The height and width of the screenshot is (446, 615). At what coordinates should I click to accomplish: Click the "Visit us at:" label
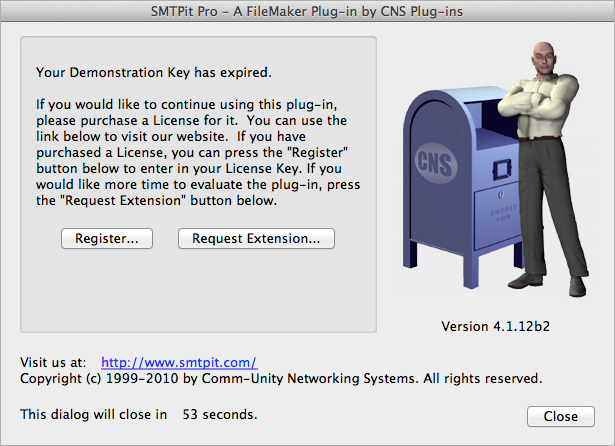(x=53, y=362)
